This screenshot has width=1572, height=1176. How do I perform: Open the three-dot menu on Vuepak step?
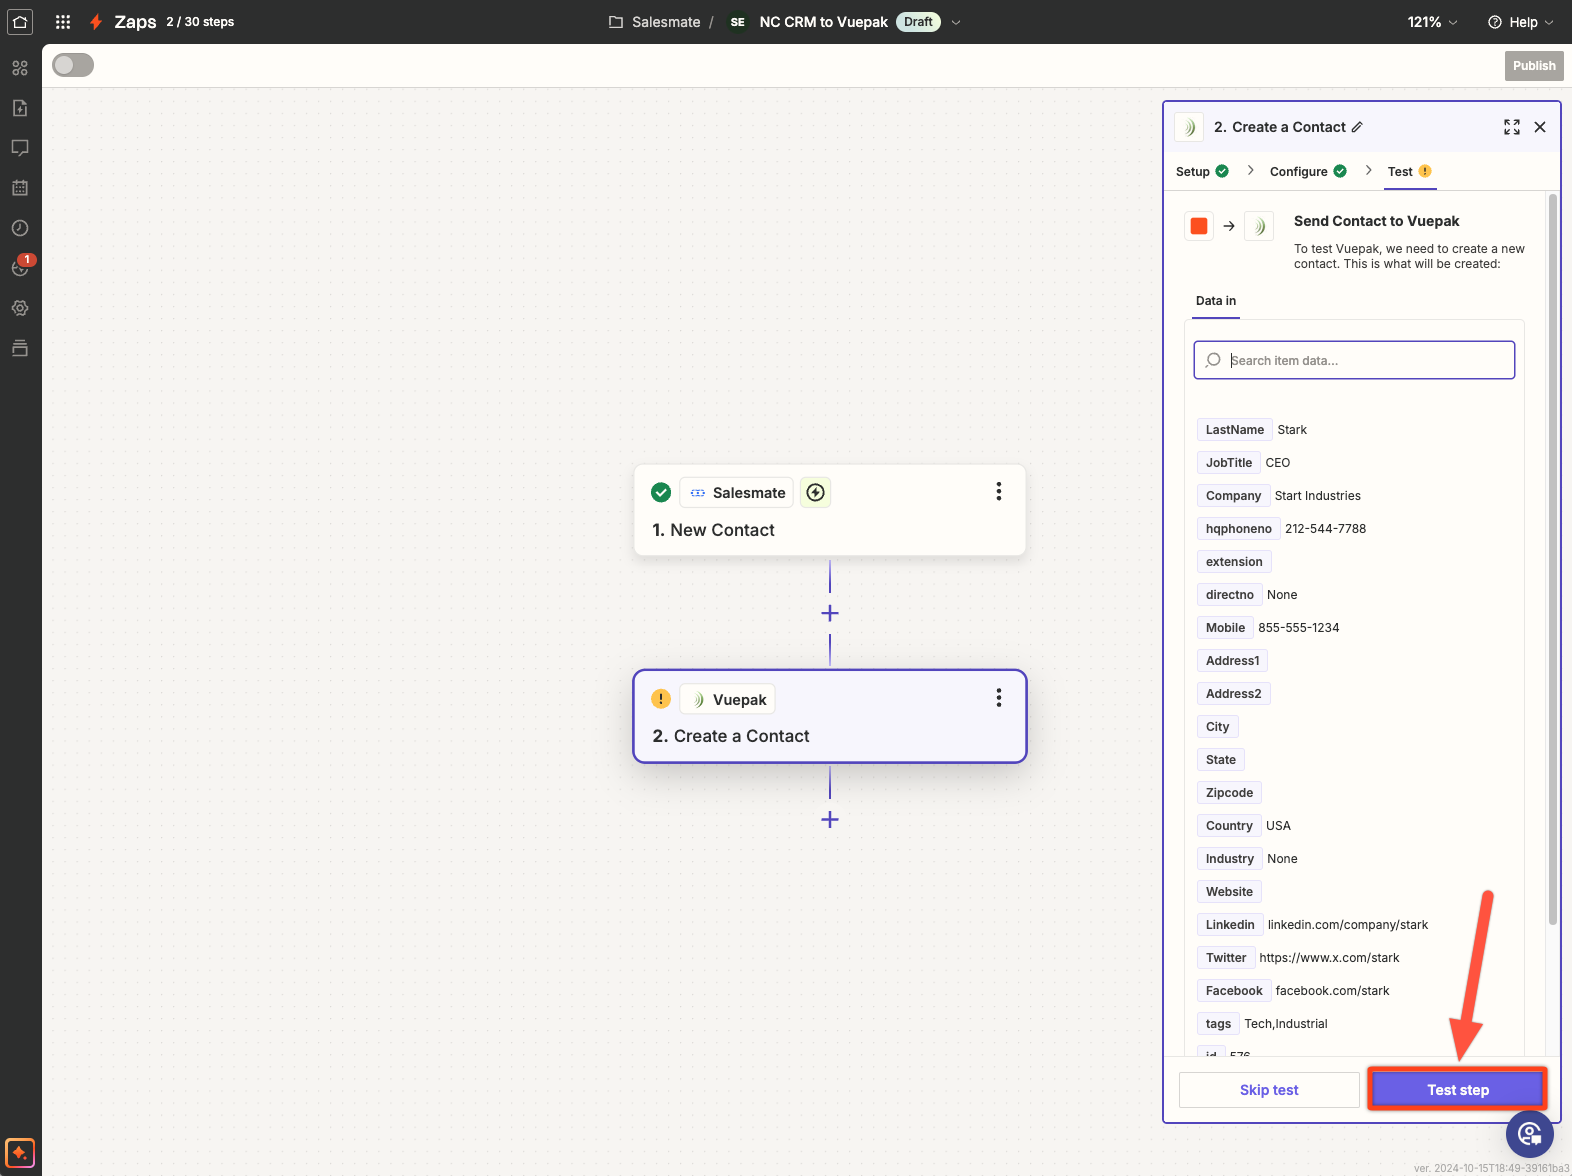(x=998, y=698)
